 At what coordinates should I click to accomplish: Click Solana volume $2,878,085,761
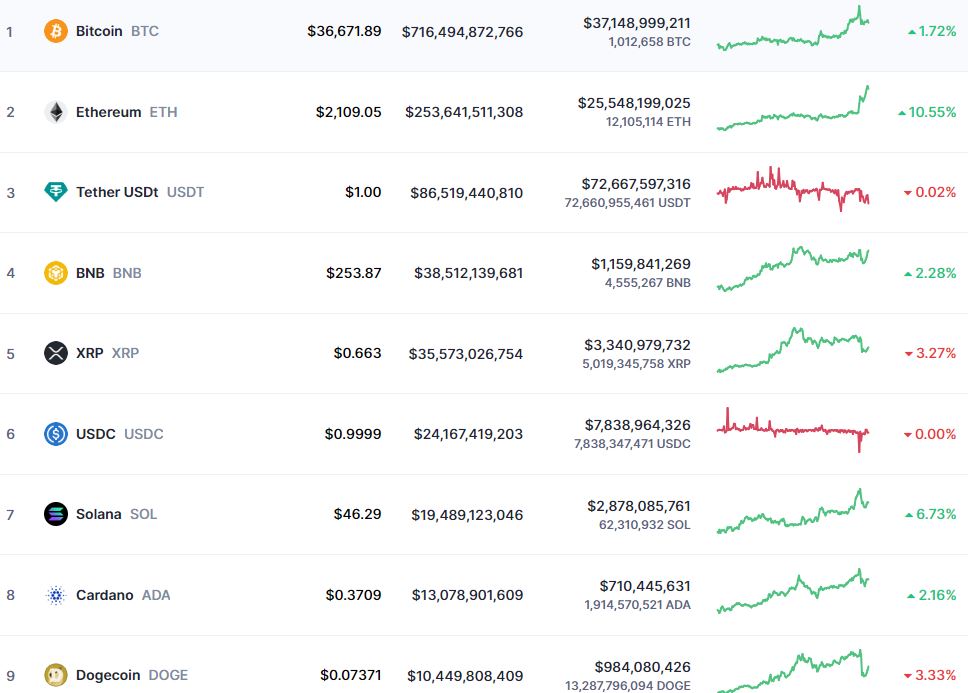tap(639, 506)
